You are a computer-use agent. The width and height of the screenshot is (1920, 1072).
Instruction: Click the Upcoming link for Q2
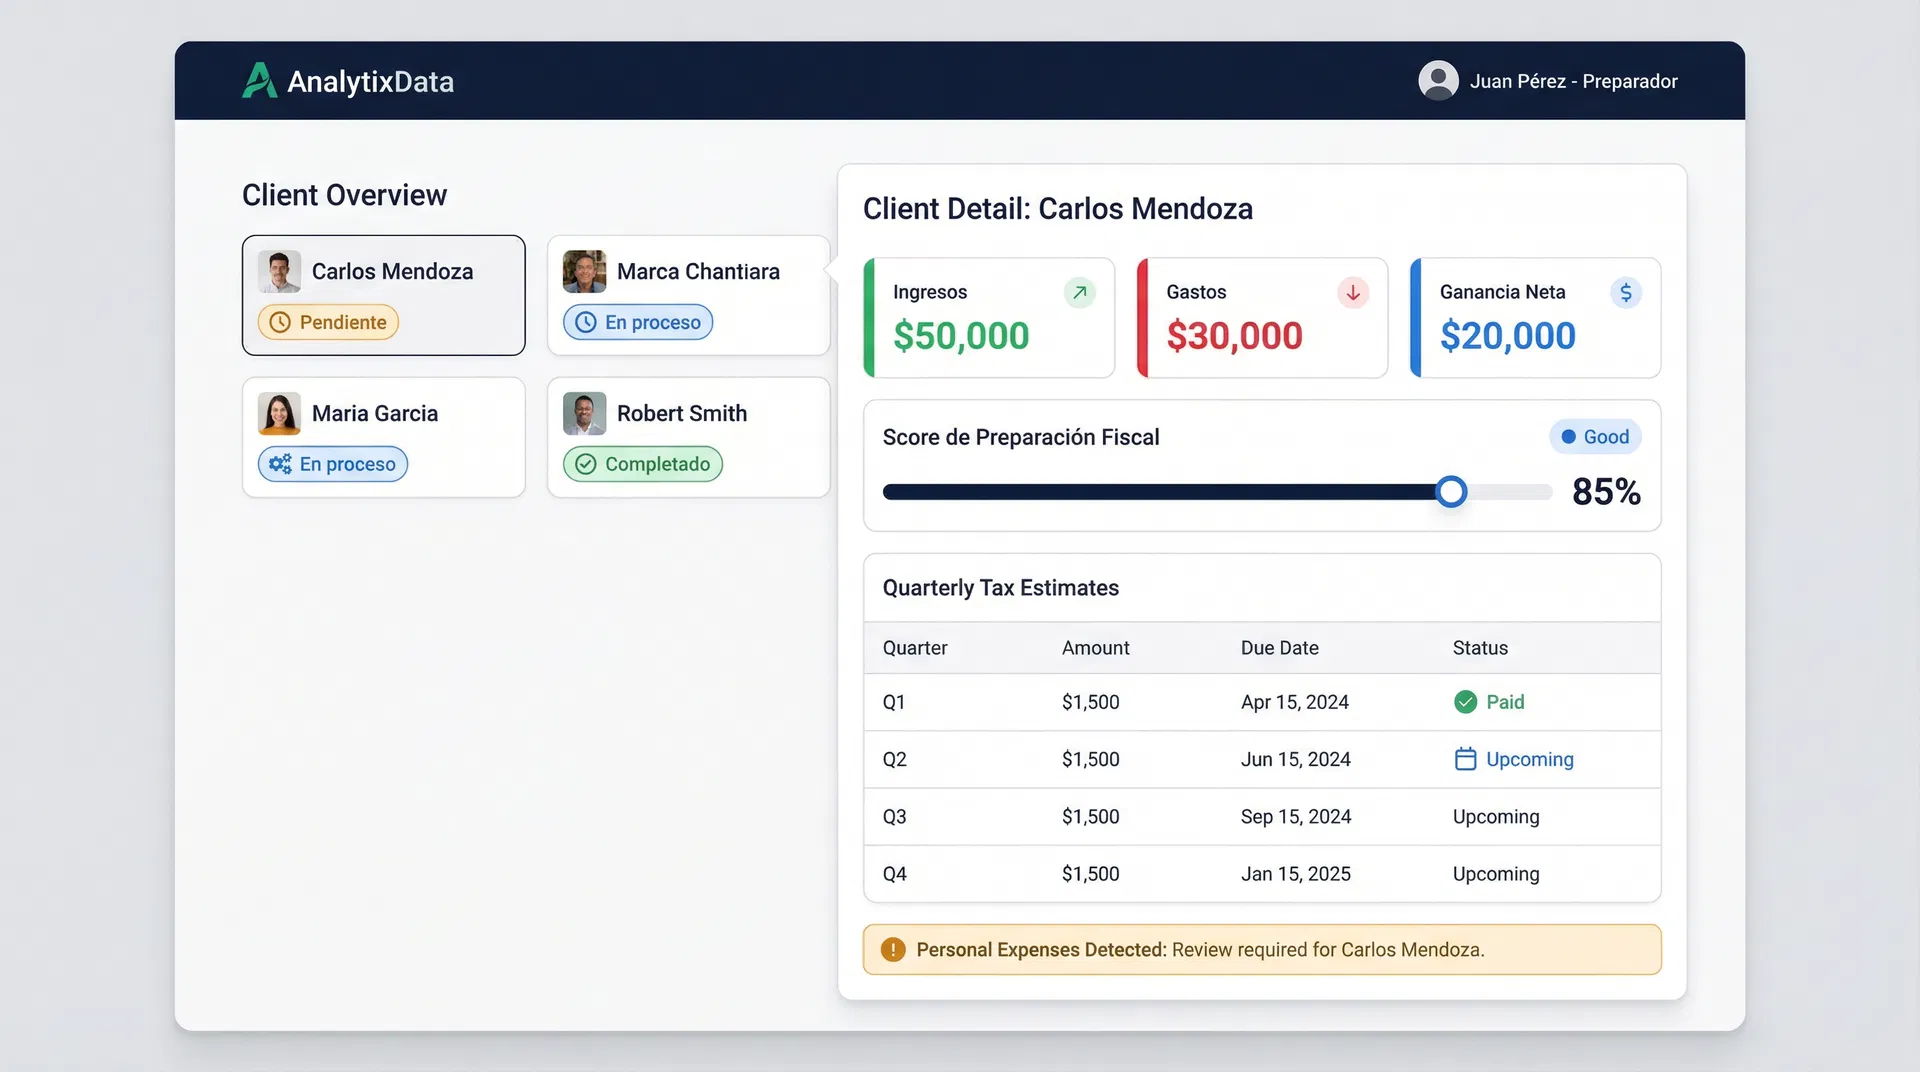[1530, 759]
